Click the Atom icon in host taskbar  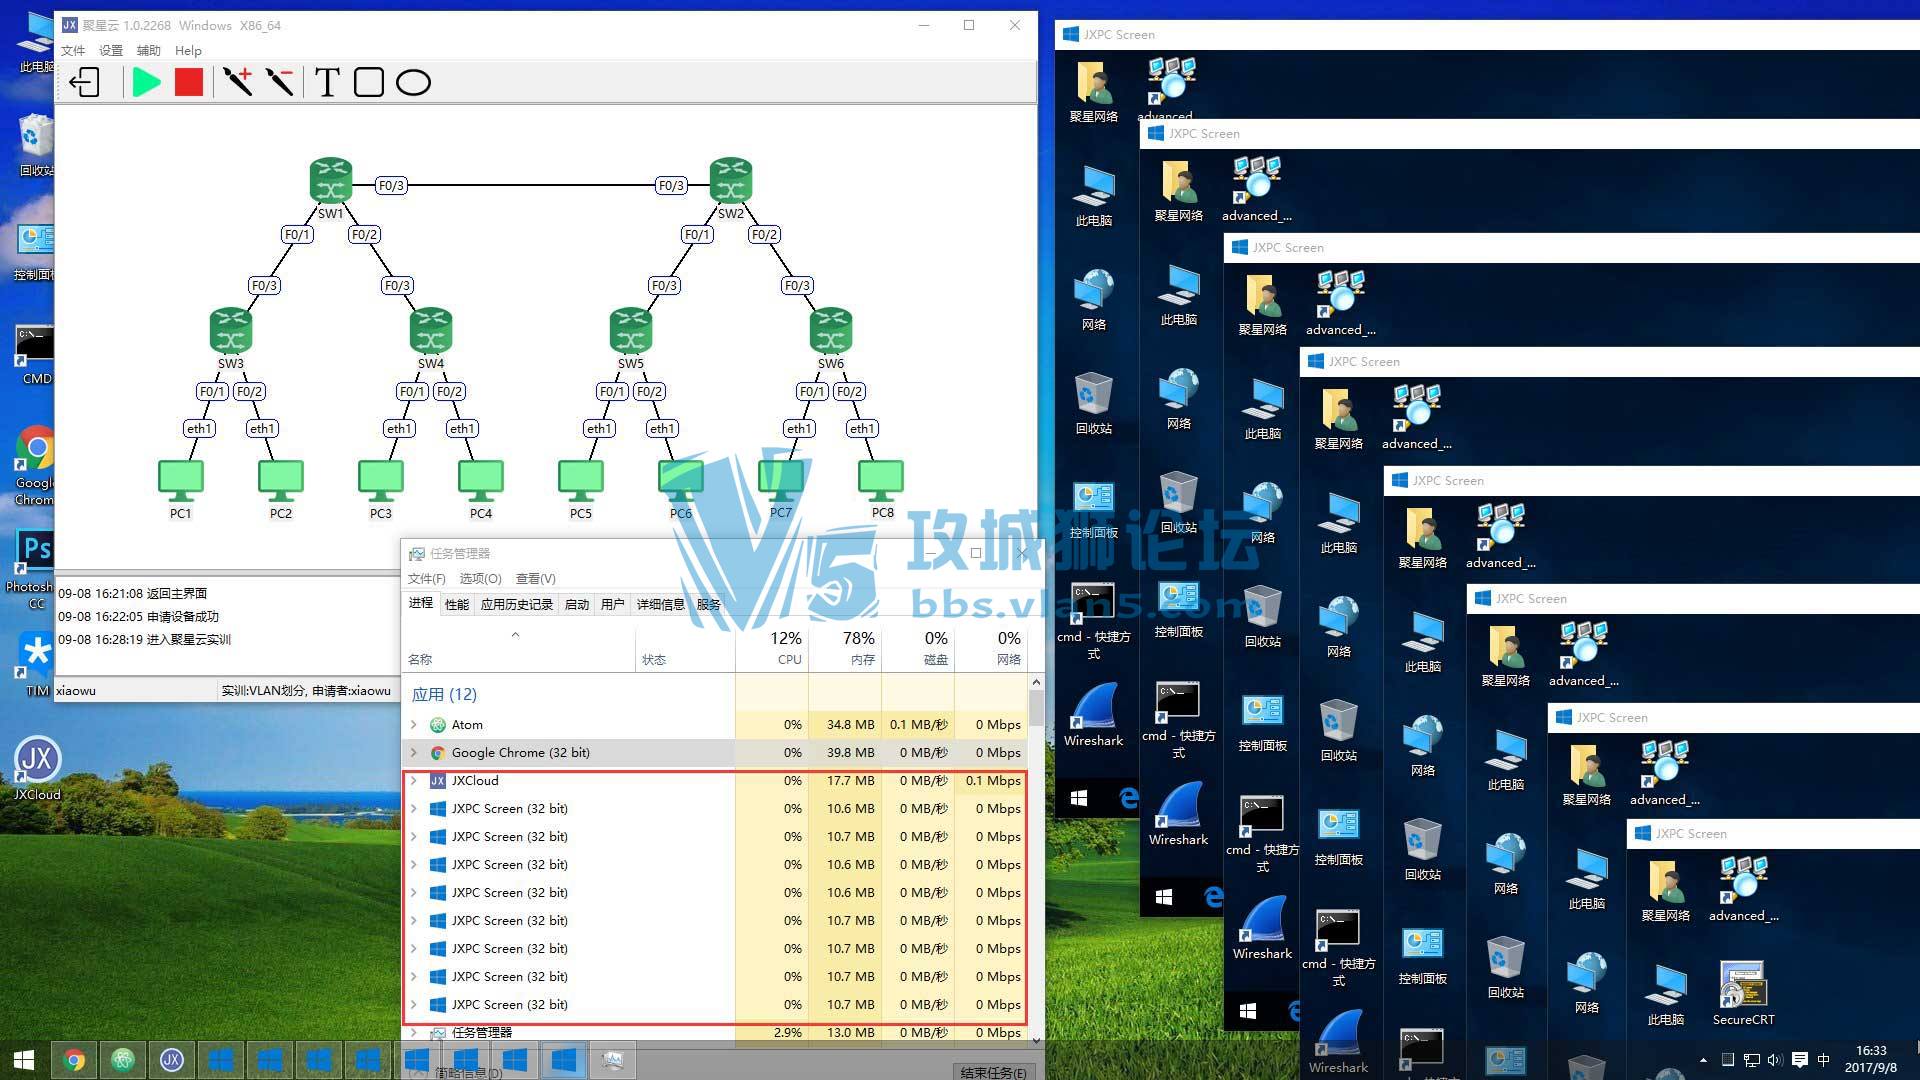pyautogui.click(x=123, y=1060)
